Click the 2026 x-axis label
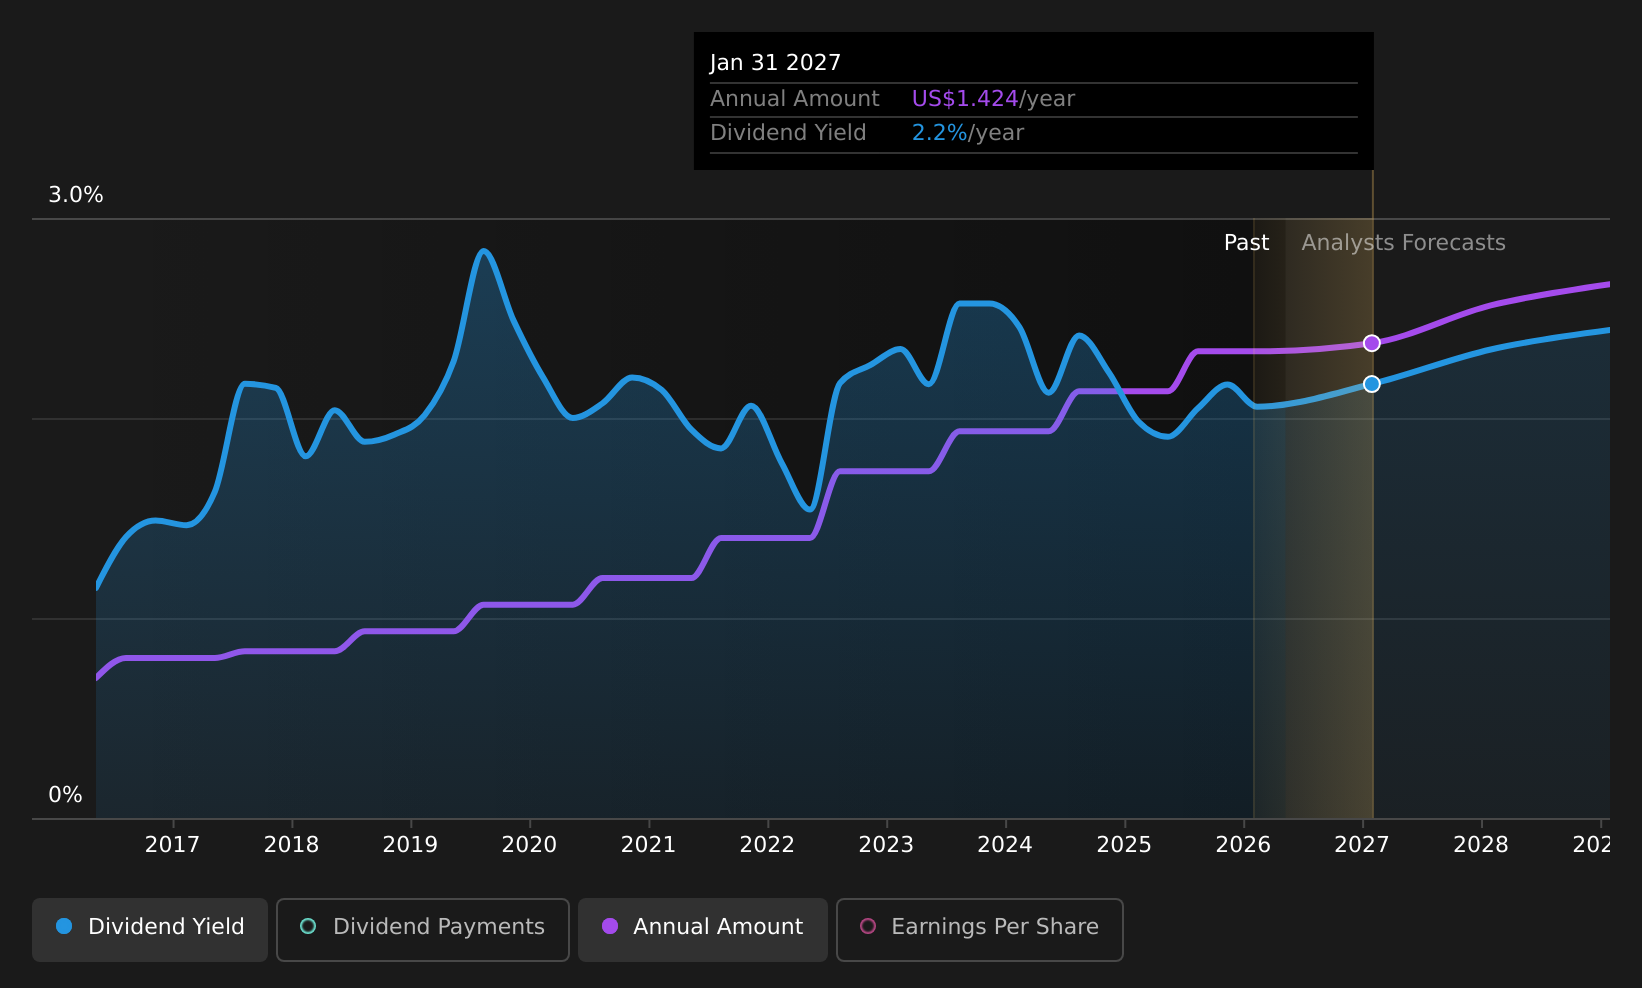Screen dimensions: 1642x988 1243,845
